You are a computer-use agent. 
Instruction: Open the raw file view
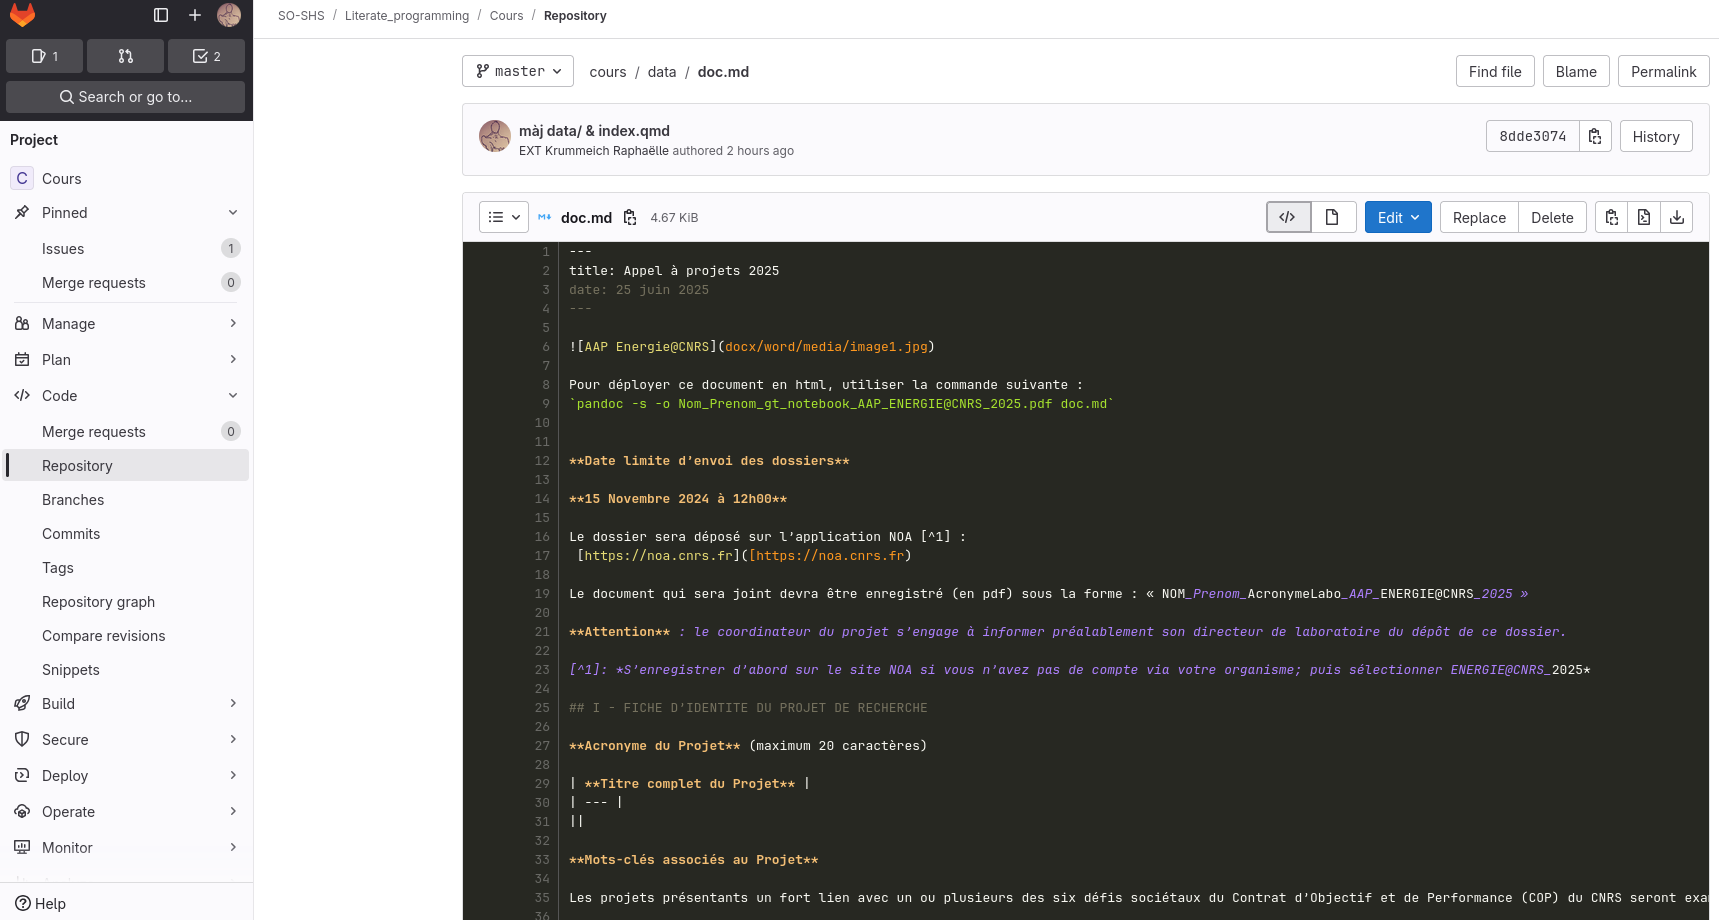(1643, 217)
